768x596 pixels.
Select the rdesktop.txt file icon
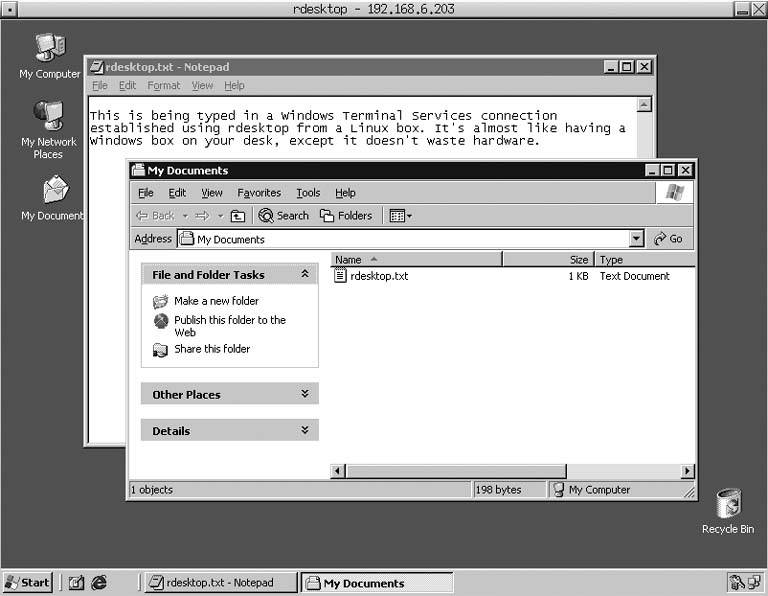[340, 275]
